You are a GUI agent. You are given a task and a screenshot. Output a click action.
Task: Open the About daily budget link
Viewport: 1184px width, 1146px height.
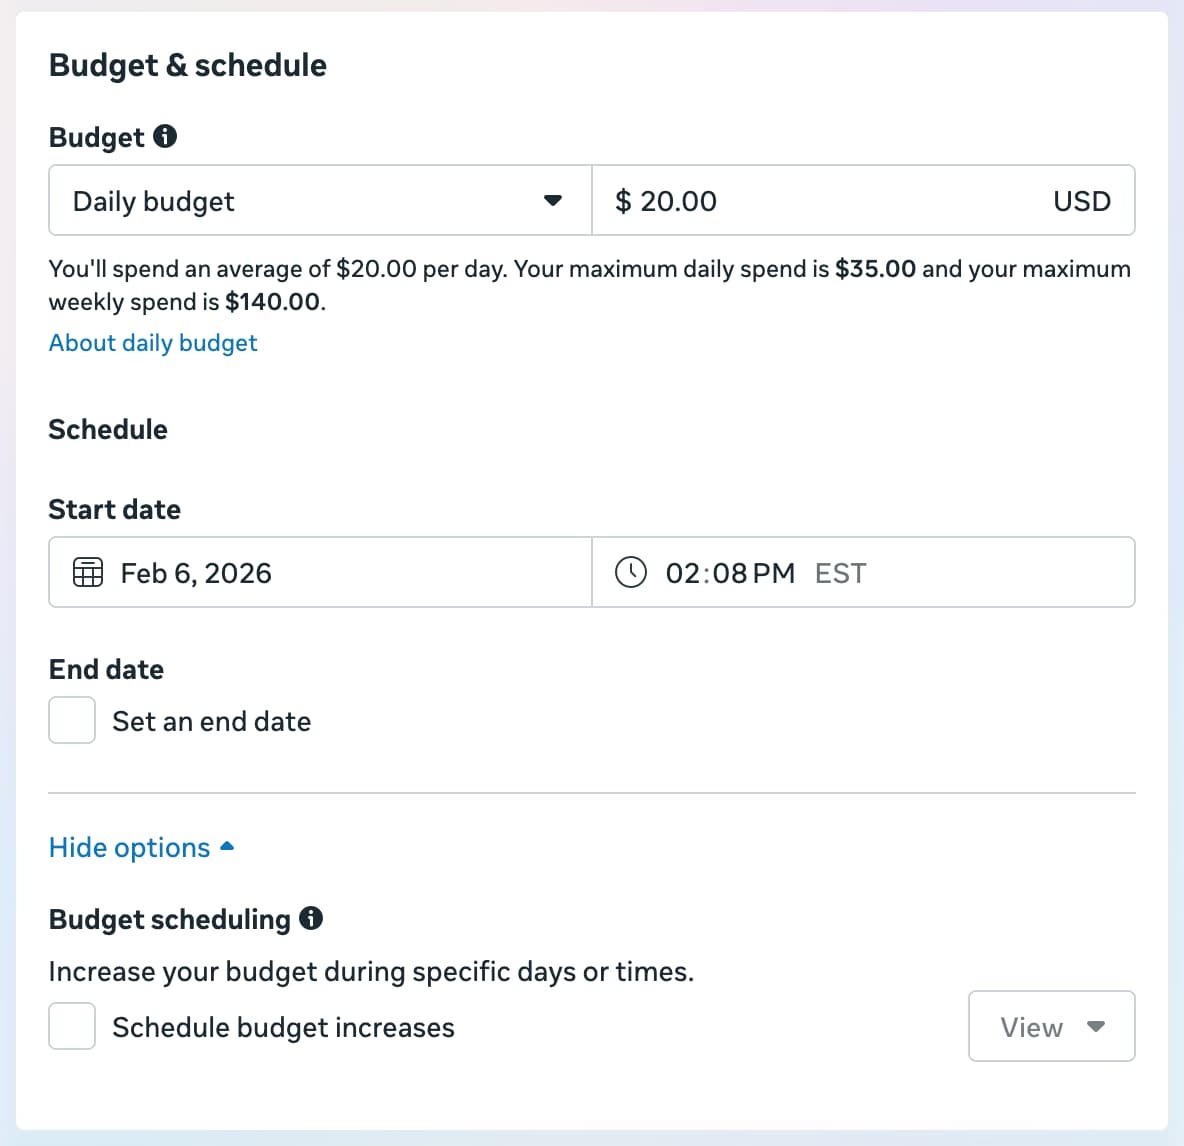(x=153, y=343)
